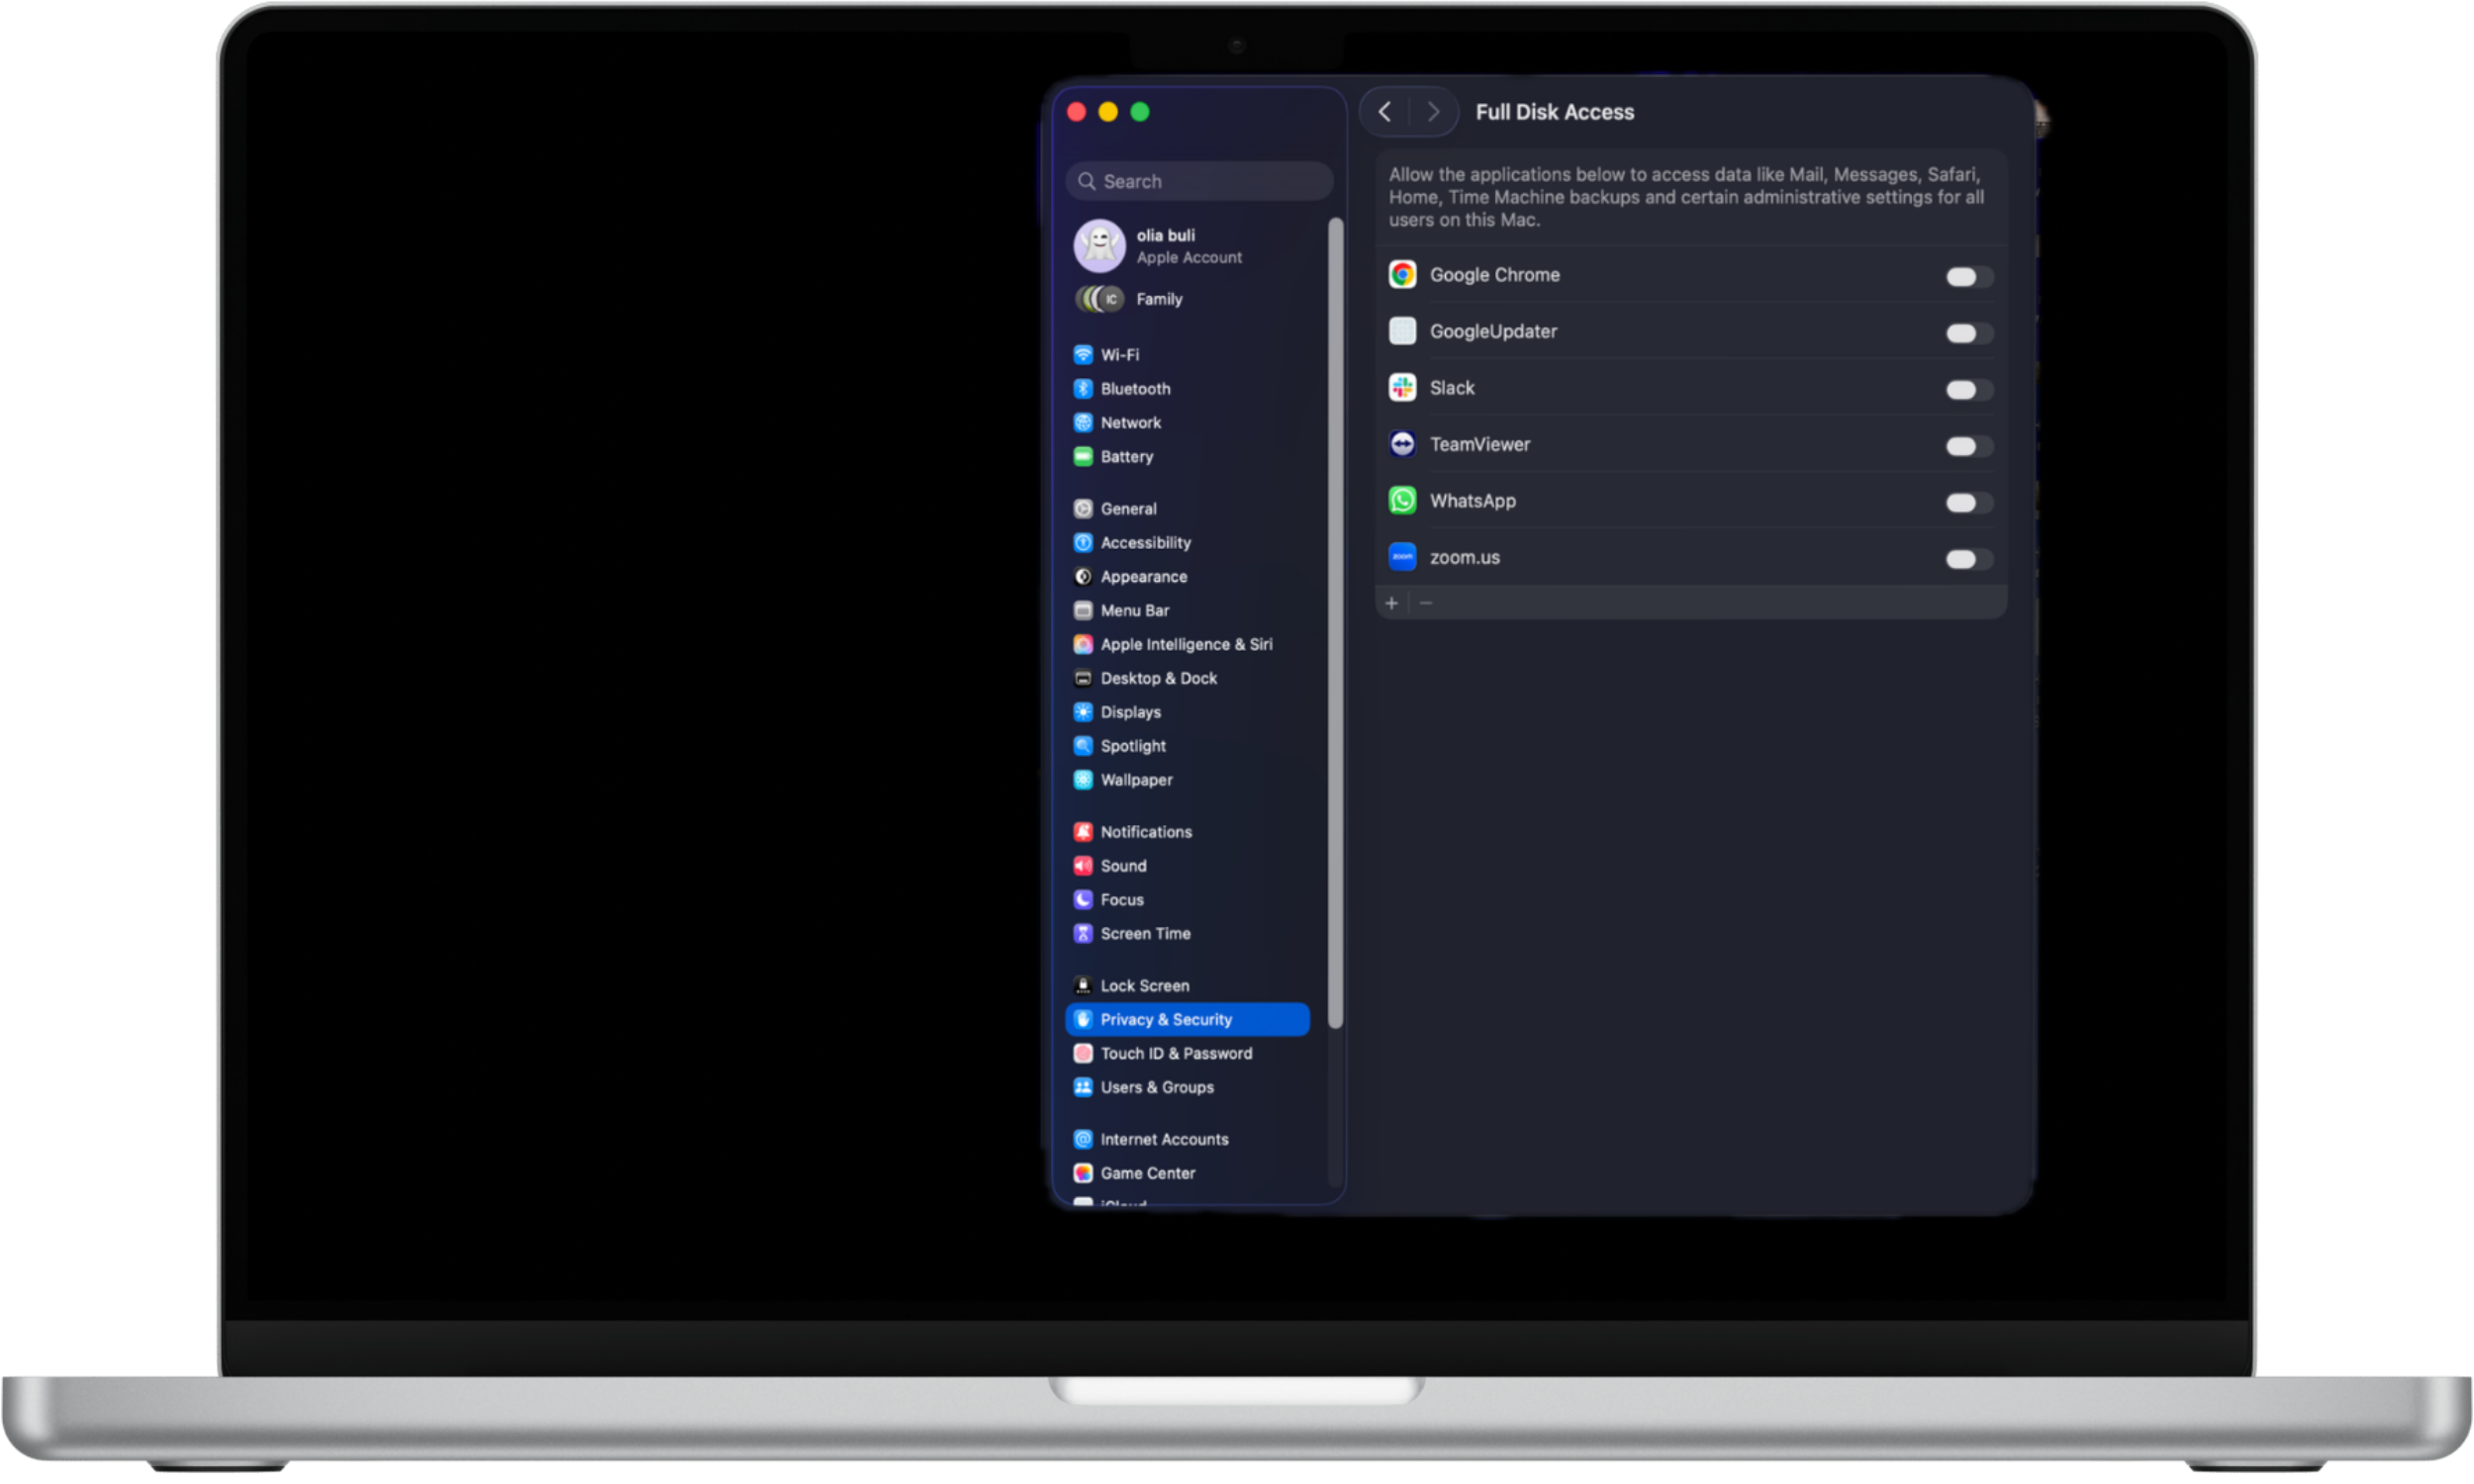Click the forward navigation chevron
The width and height of the screenshot is (2474, 1484).
[1433, 111]
